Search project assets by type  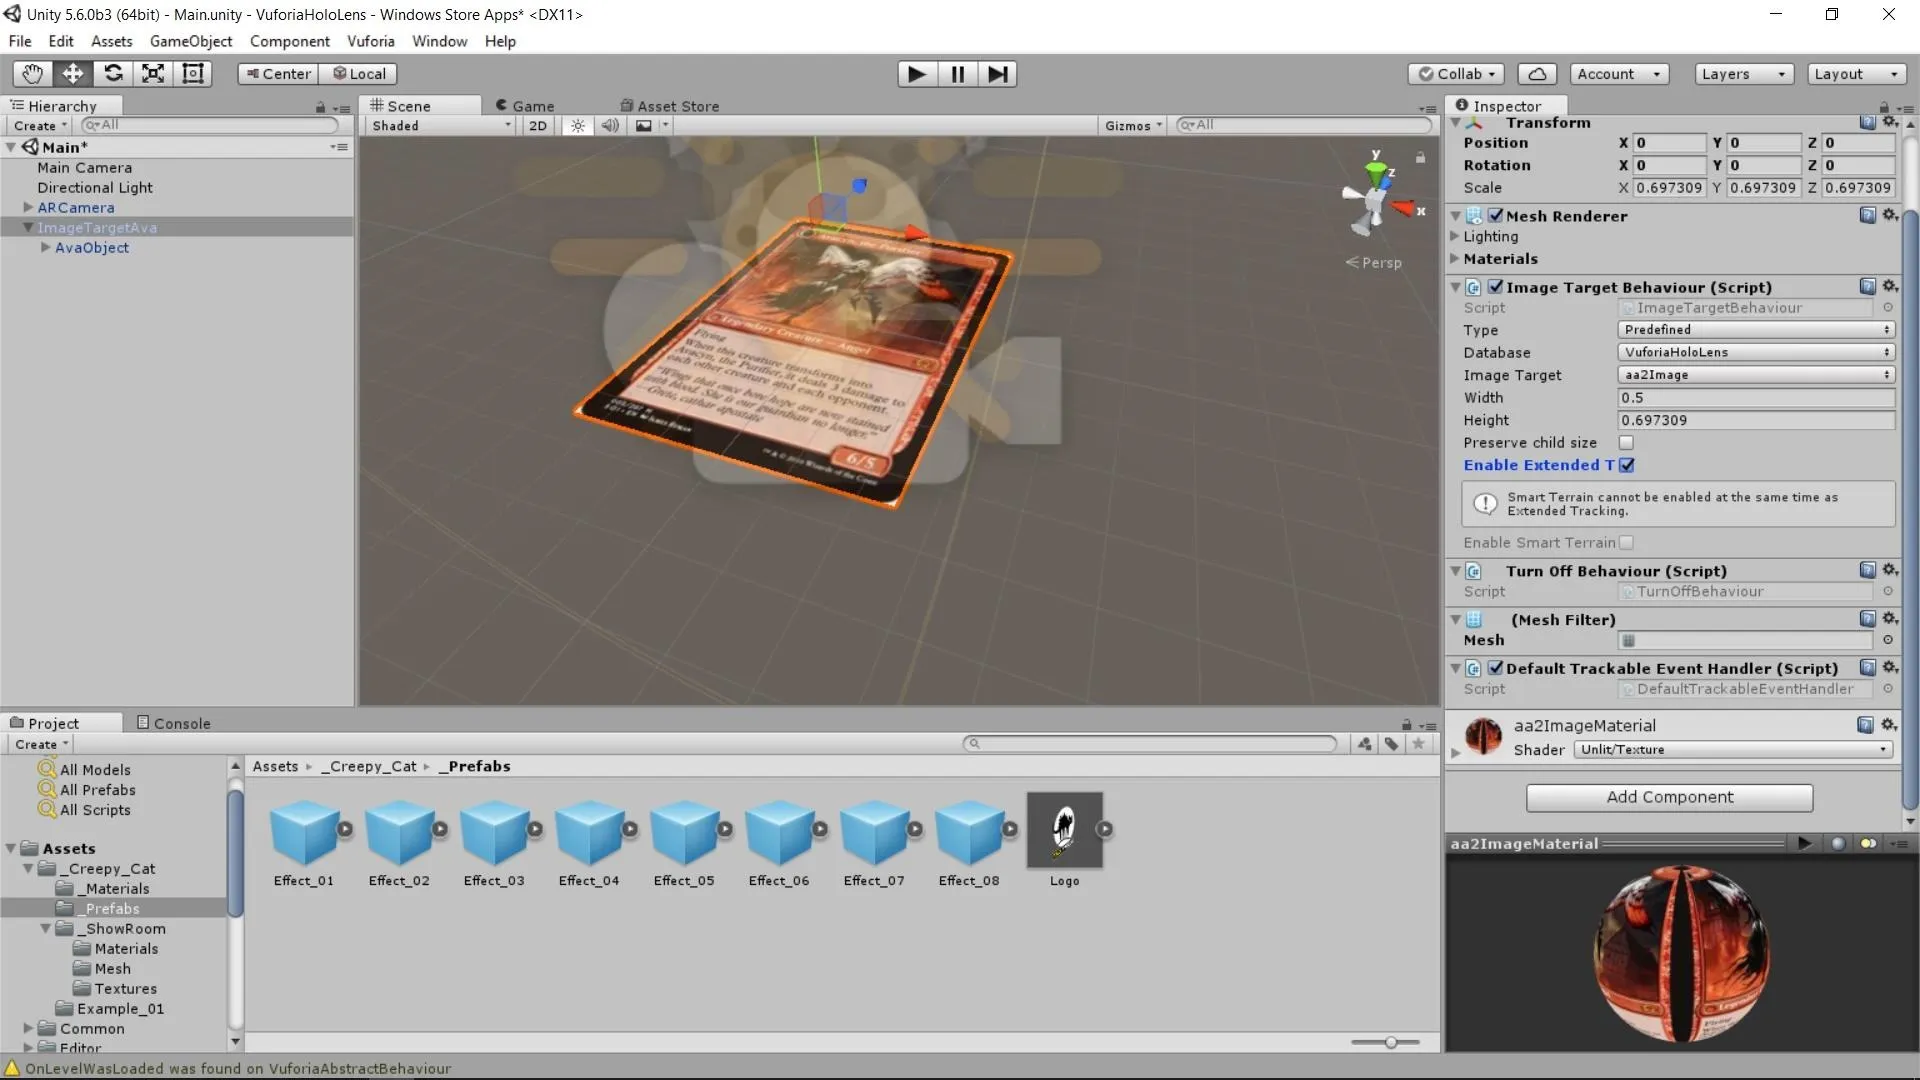click(1365, 744)
